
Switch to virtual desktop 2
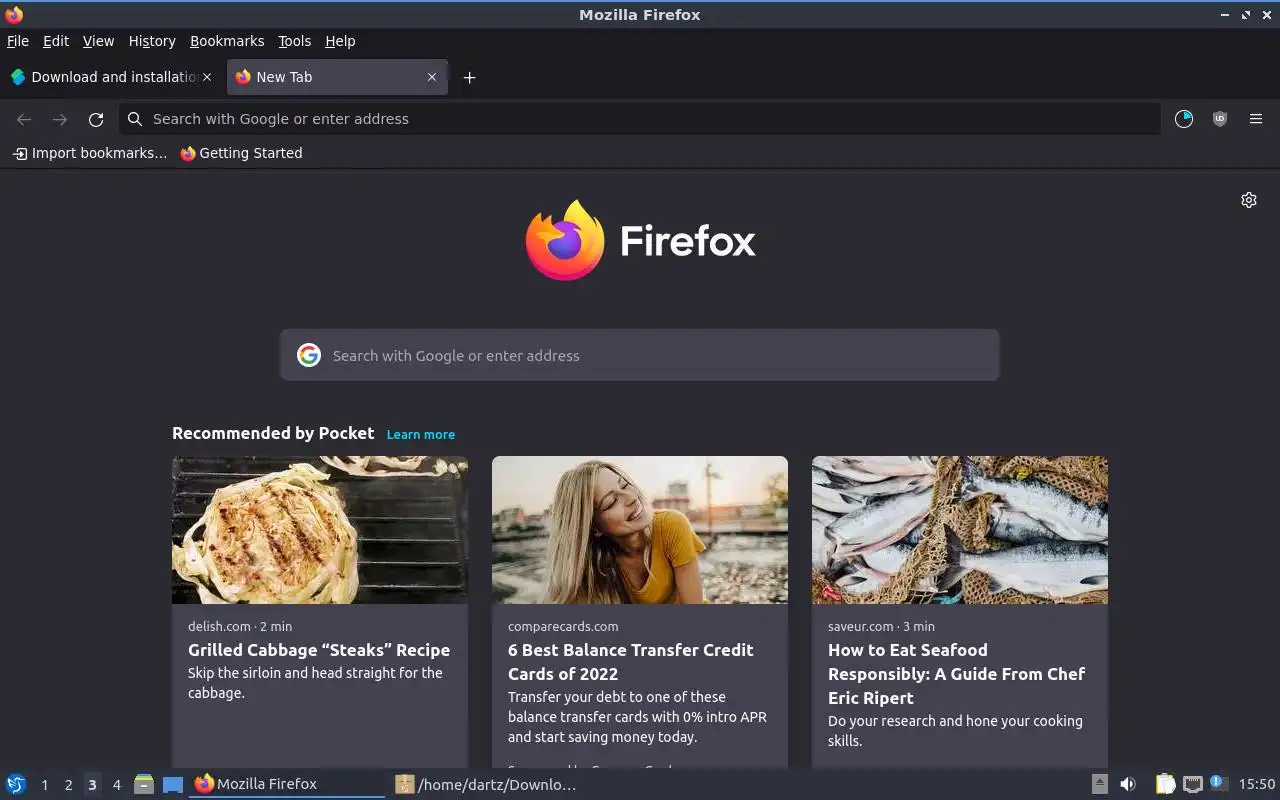point(69,785)
